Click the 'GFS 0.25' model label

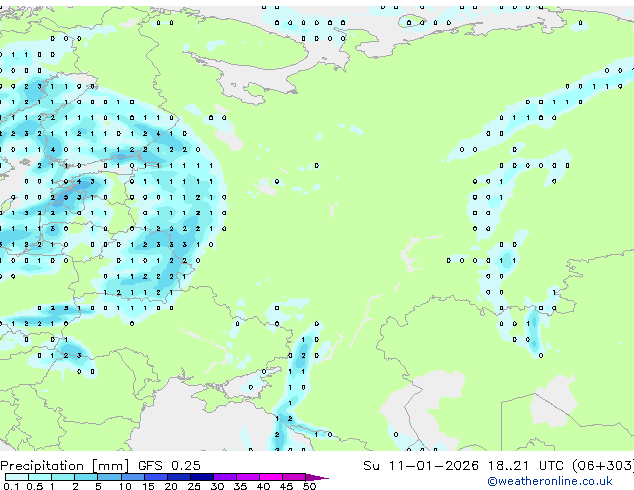[x=169, y=466]
